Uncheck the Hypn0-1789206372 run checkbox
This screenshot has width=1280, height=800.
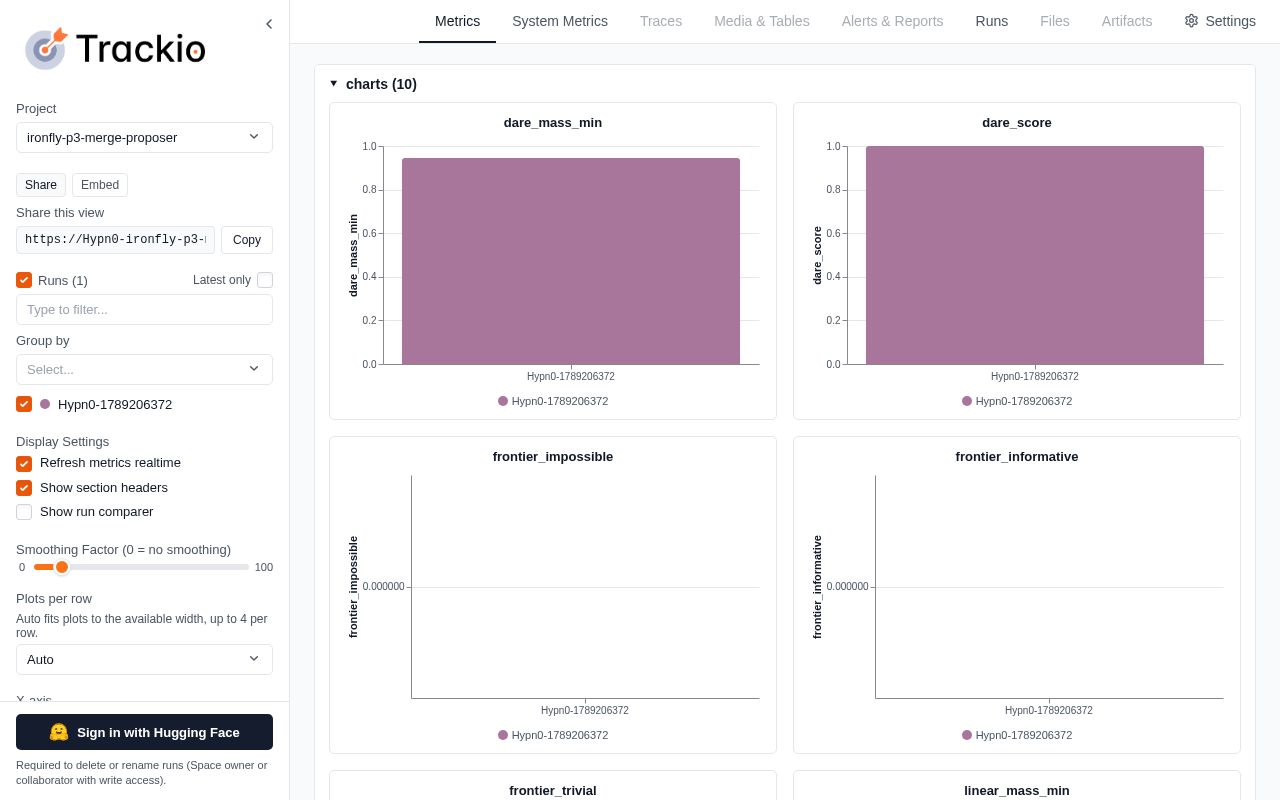coord(24,404)
